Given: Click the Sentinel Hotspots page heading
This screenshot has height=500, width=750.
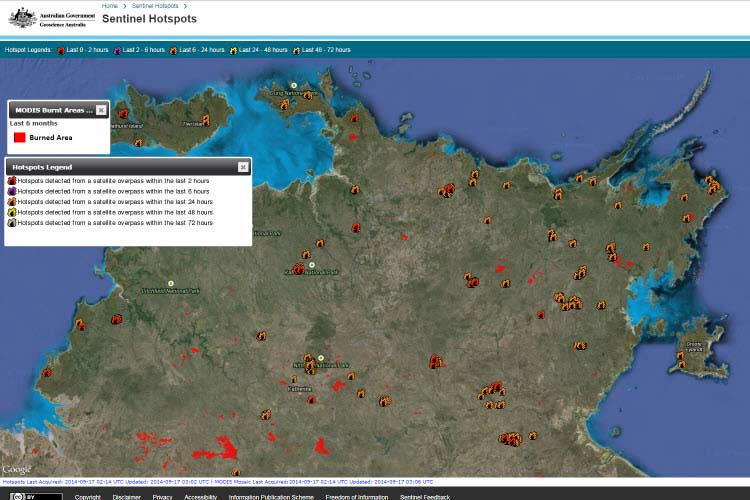Looking at the screenshot, I should [x=149, y=19].
